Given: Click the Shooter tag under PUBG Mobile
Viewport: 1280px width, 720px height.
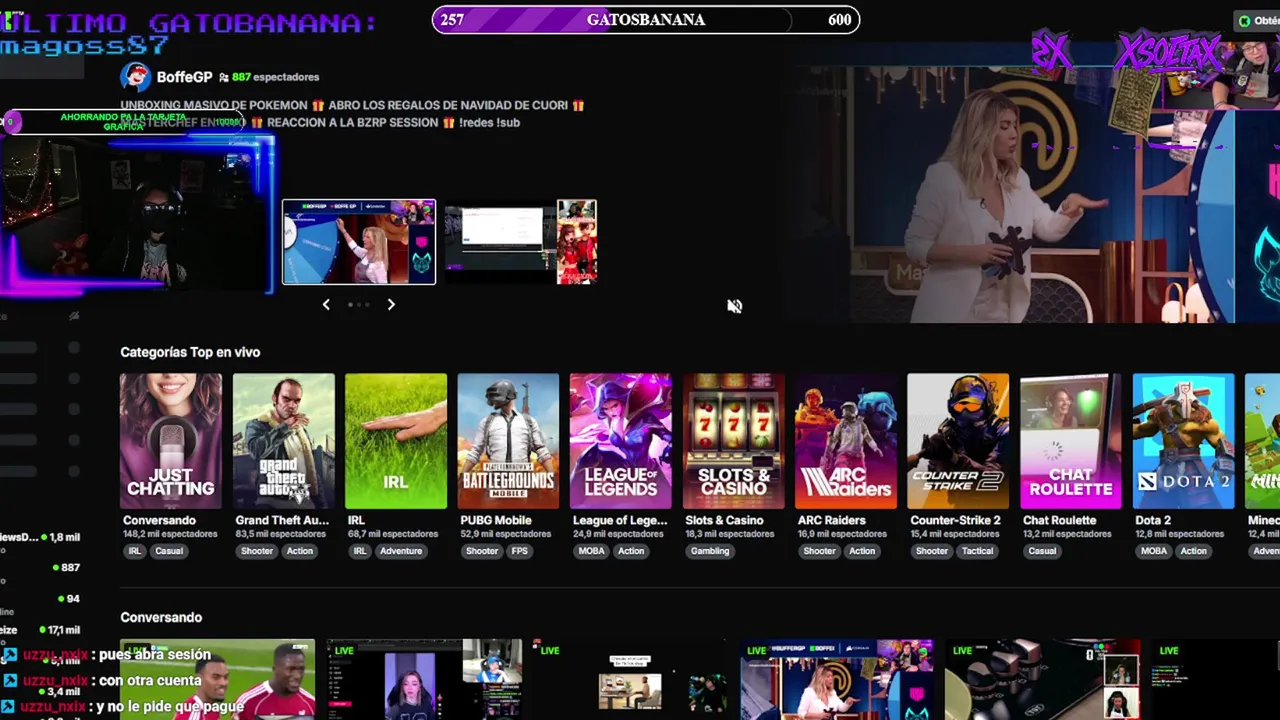Looking at the screenshot, I should 482,551.
